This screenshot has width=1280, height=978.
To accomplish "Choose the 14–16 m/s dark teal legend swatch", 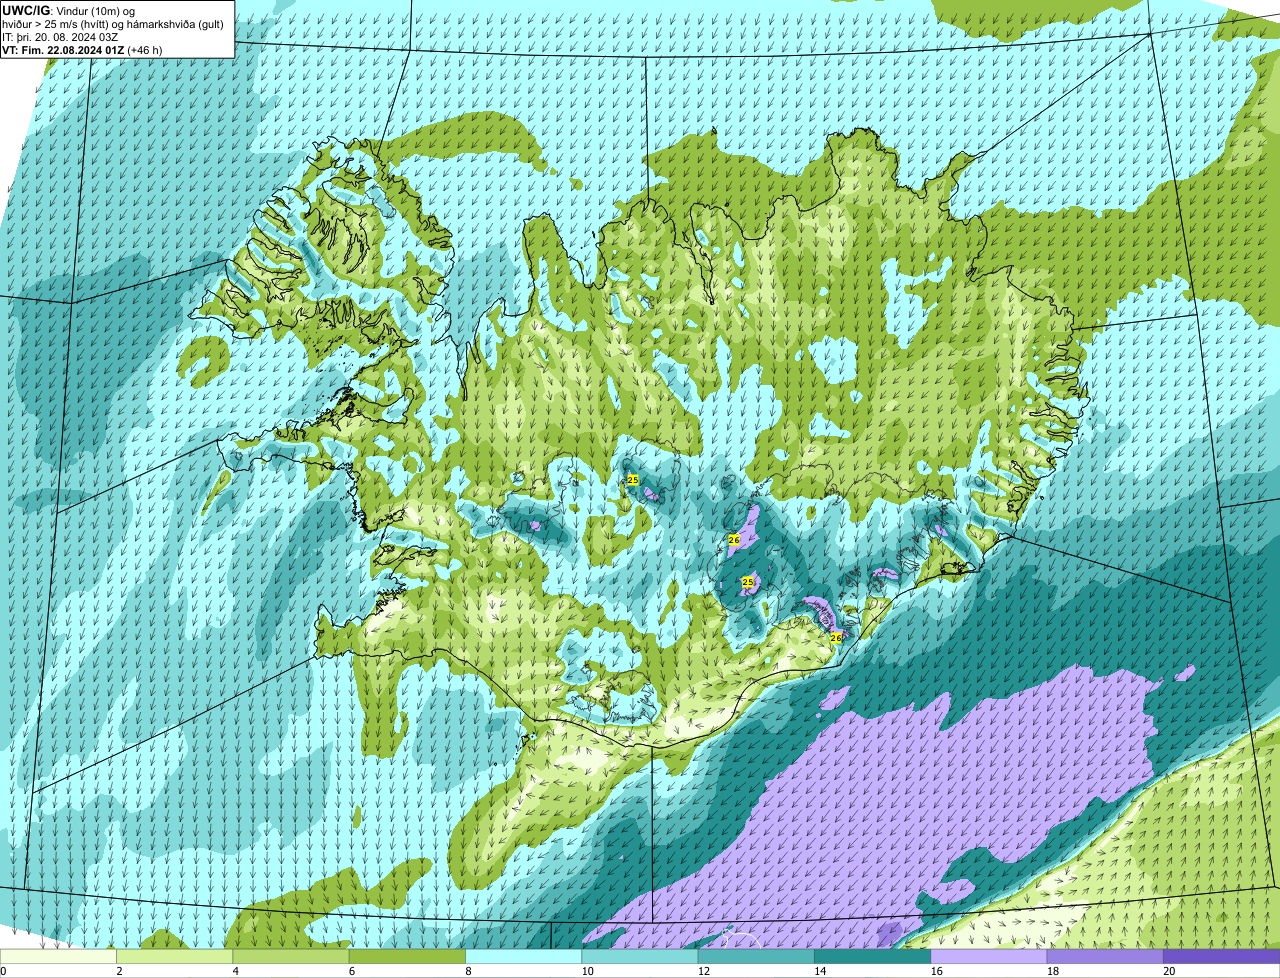I will point(872,956).
